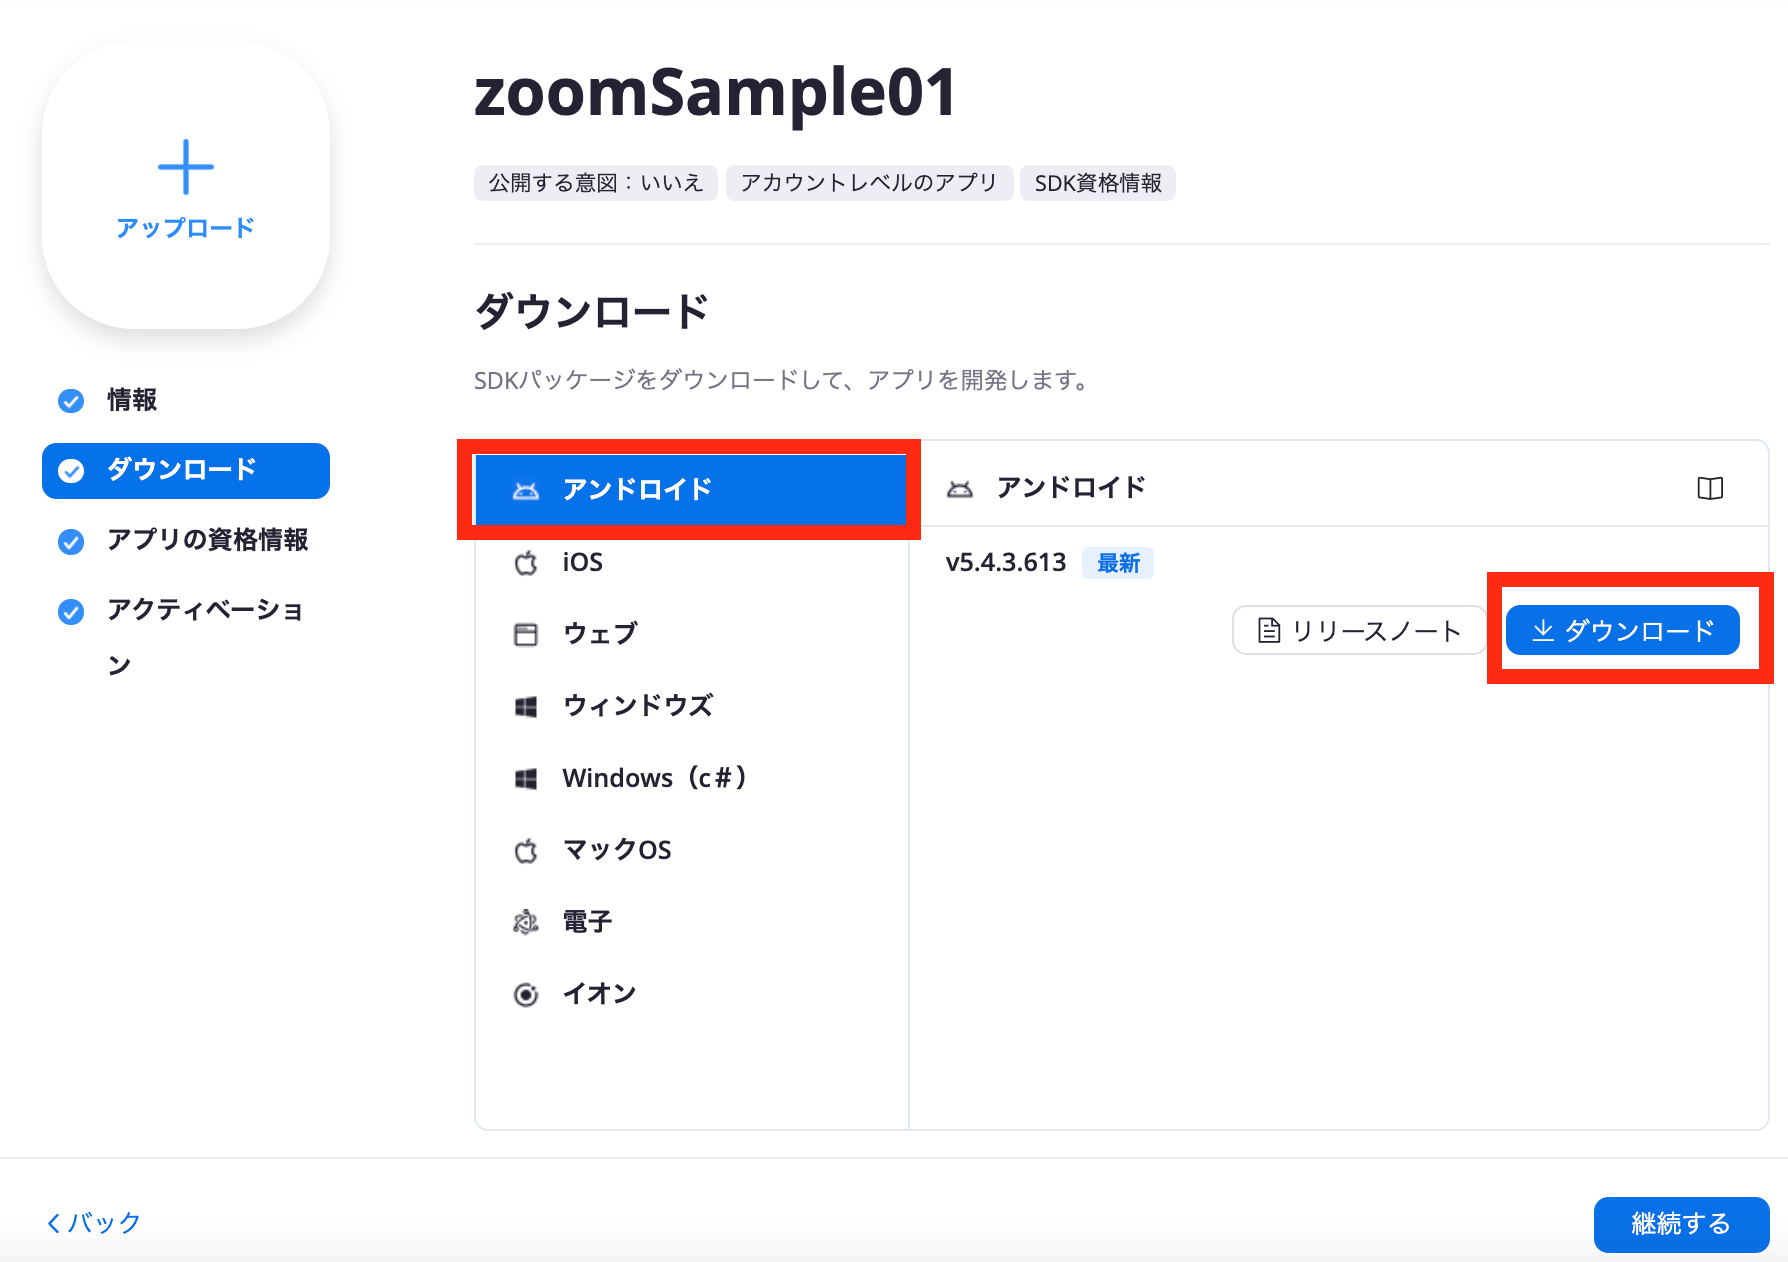Click the リリースノート button

1358,630
